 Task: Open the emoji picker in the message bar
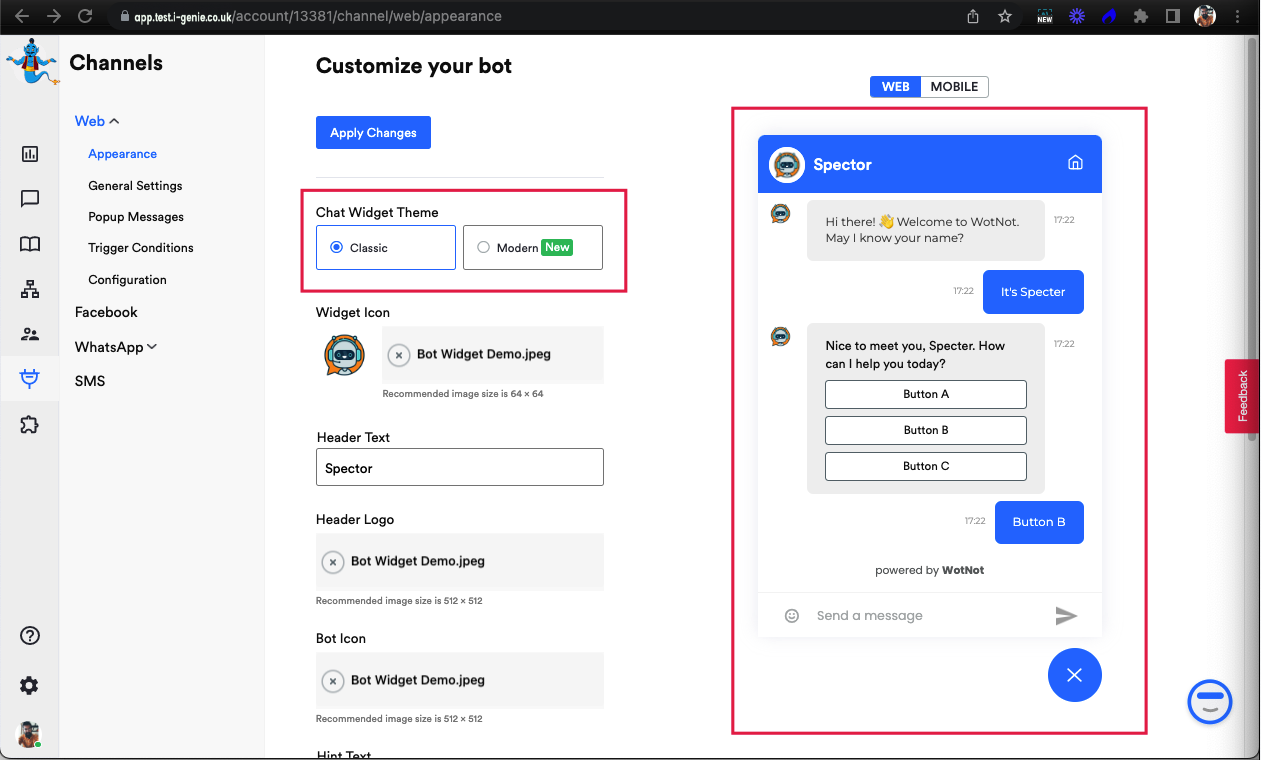[791, 615]
